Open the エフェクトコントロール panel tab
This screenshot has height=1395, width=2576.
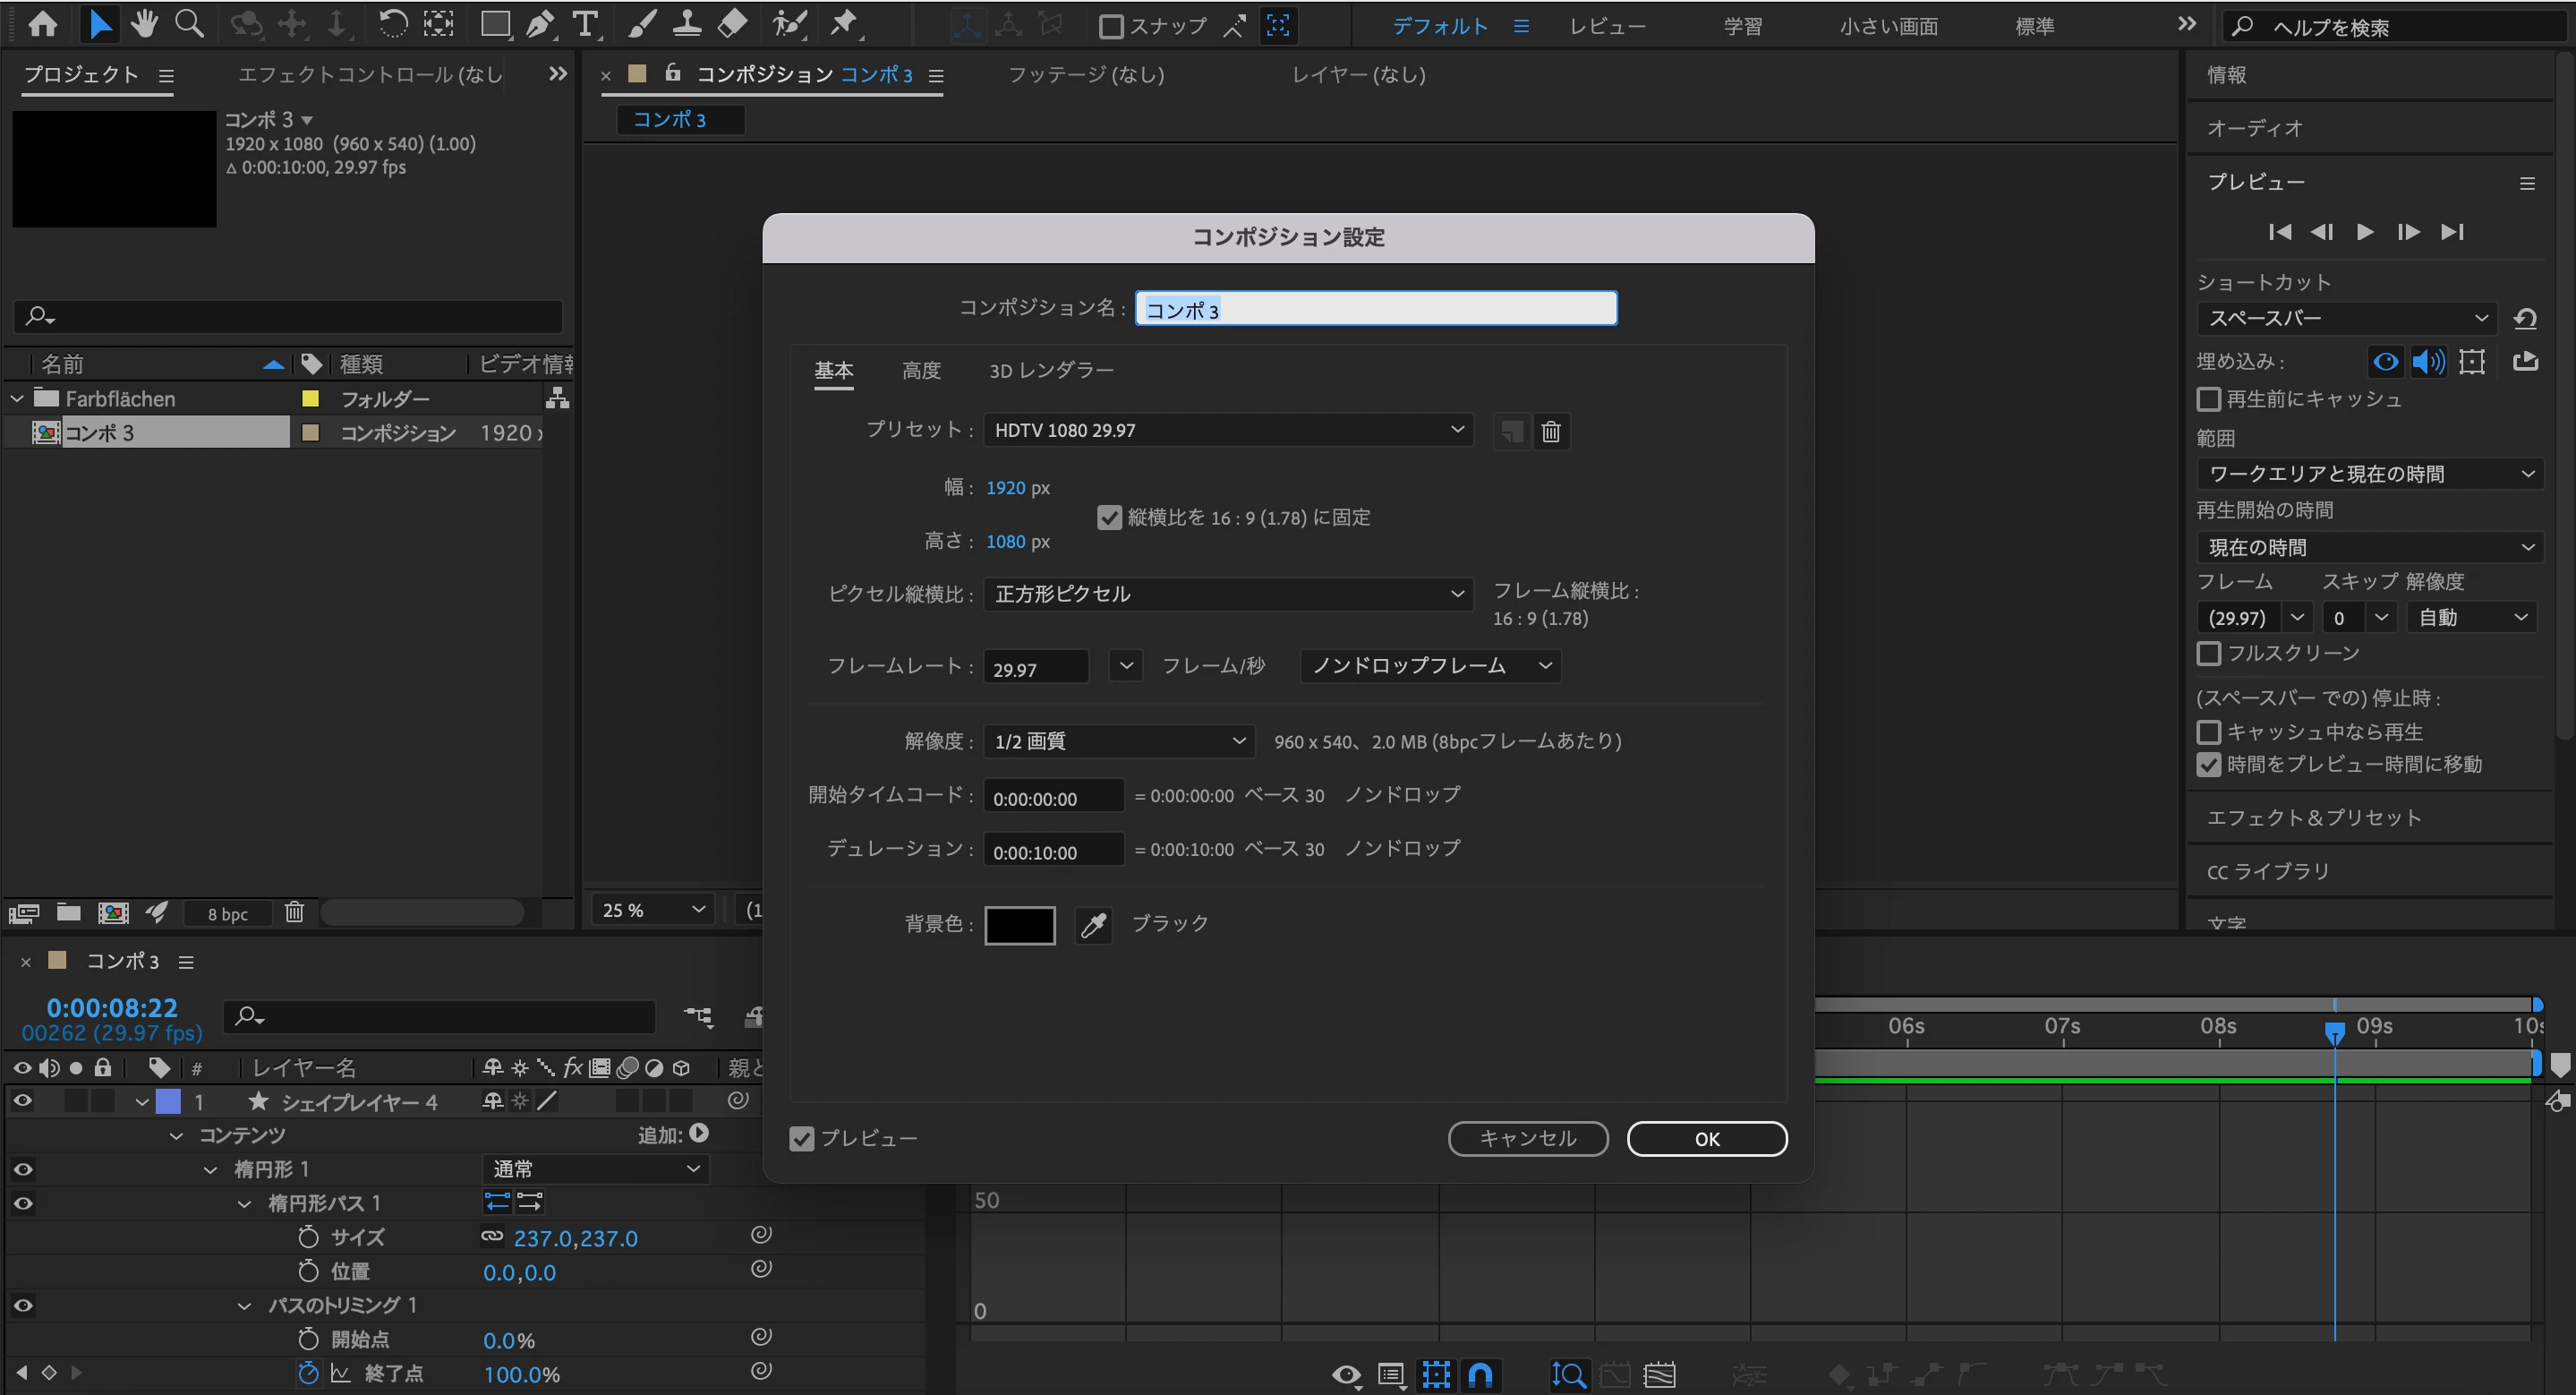point(370,75)
